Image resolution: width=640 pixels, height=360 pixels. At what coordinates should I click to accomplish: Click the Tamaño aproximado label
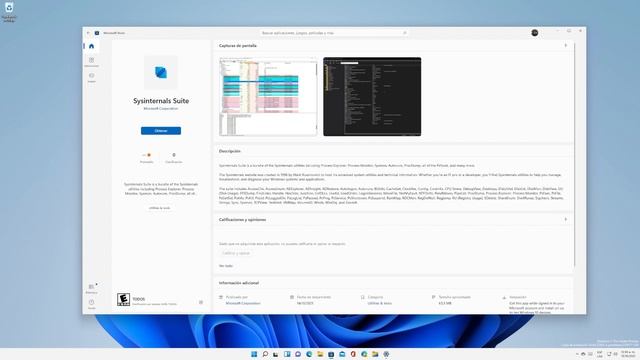pyautogui.click(x=454, y=297)
